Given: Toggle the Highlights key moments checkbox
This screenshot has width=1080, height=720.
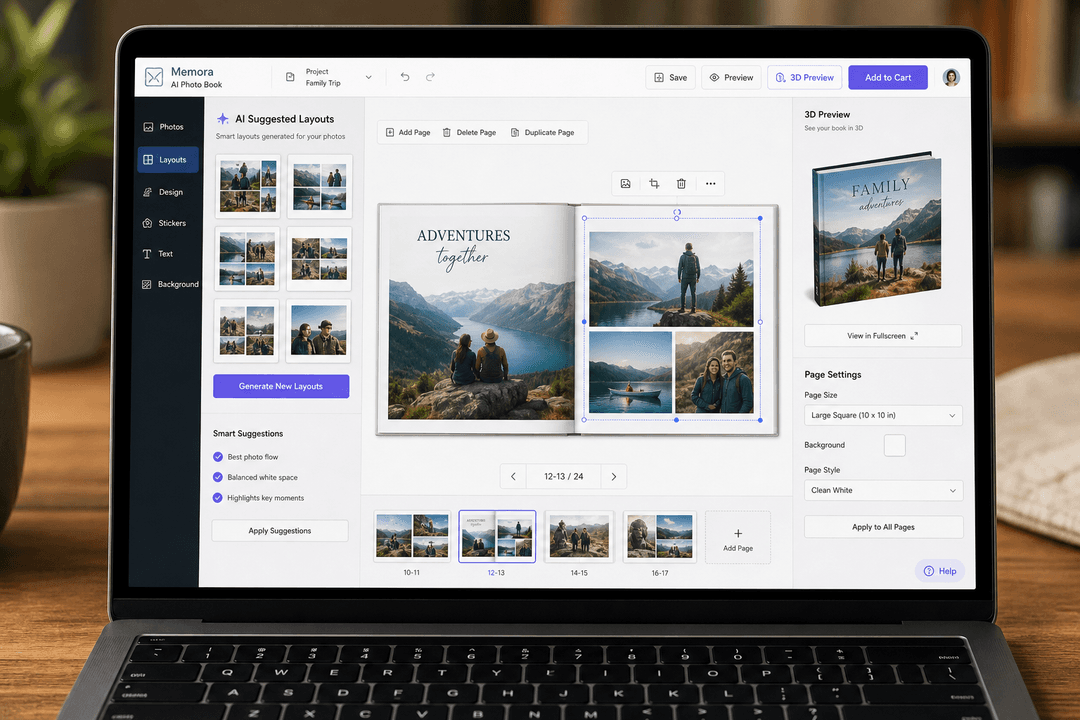Looking at the screenshot, I should click(218, 497).
